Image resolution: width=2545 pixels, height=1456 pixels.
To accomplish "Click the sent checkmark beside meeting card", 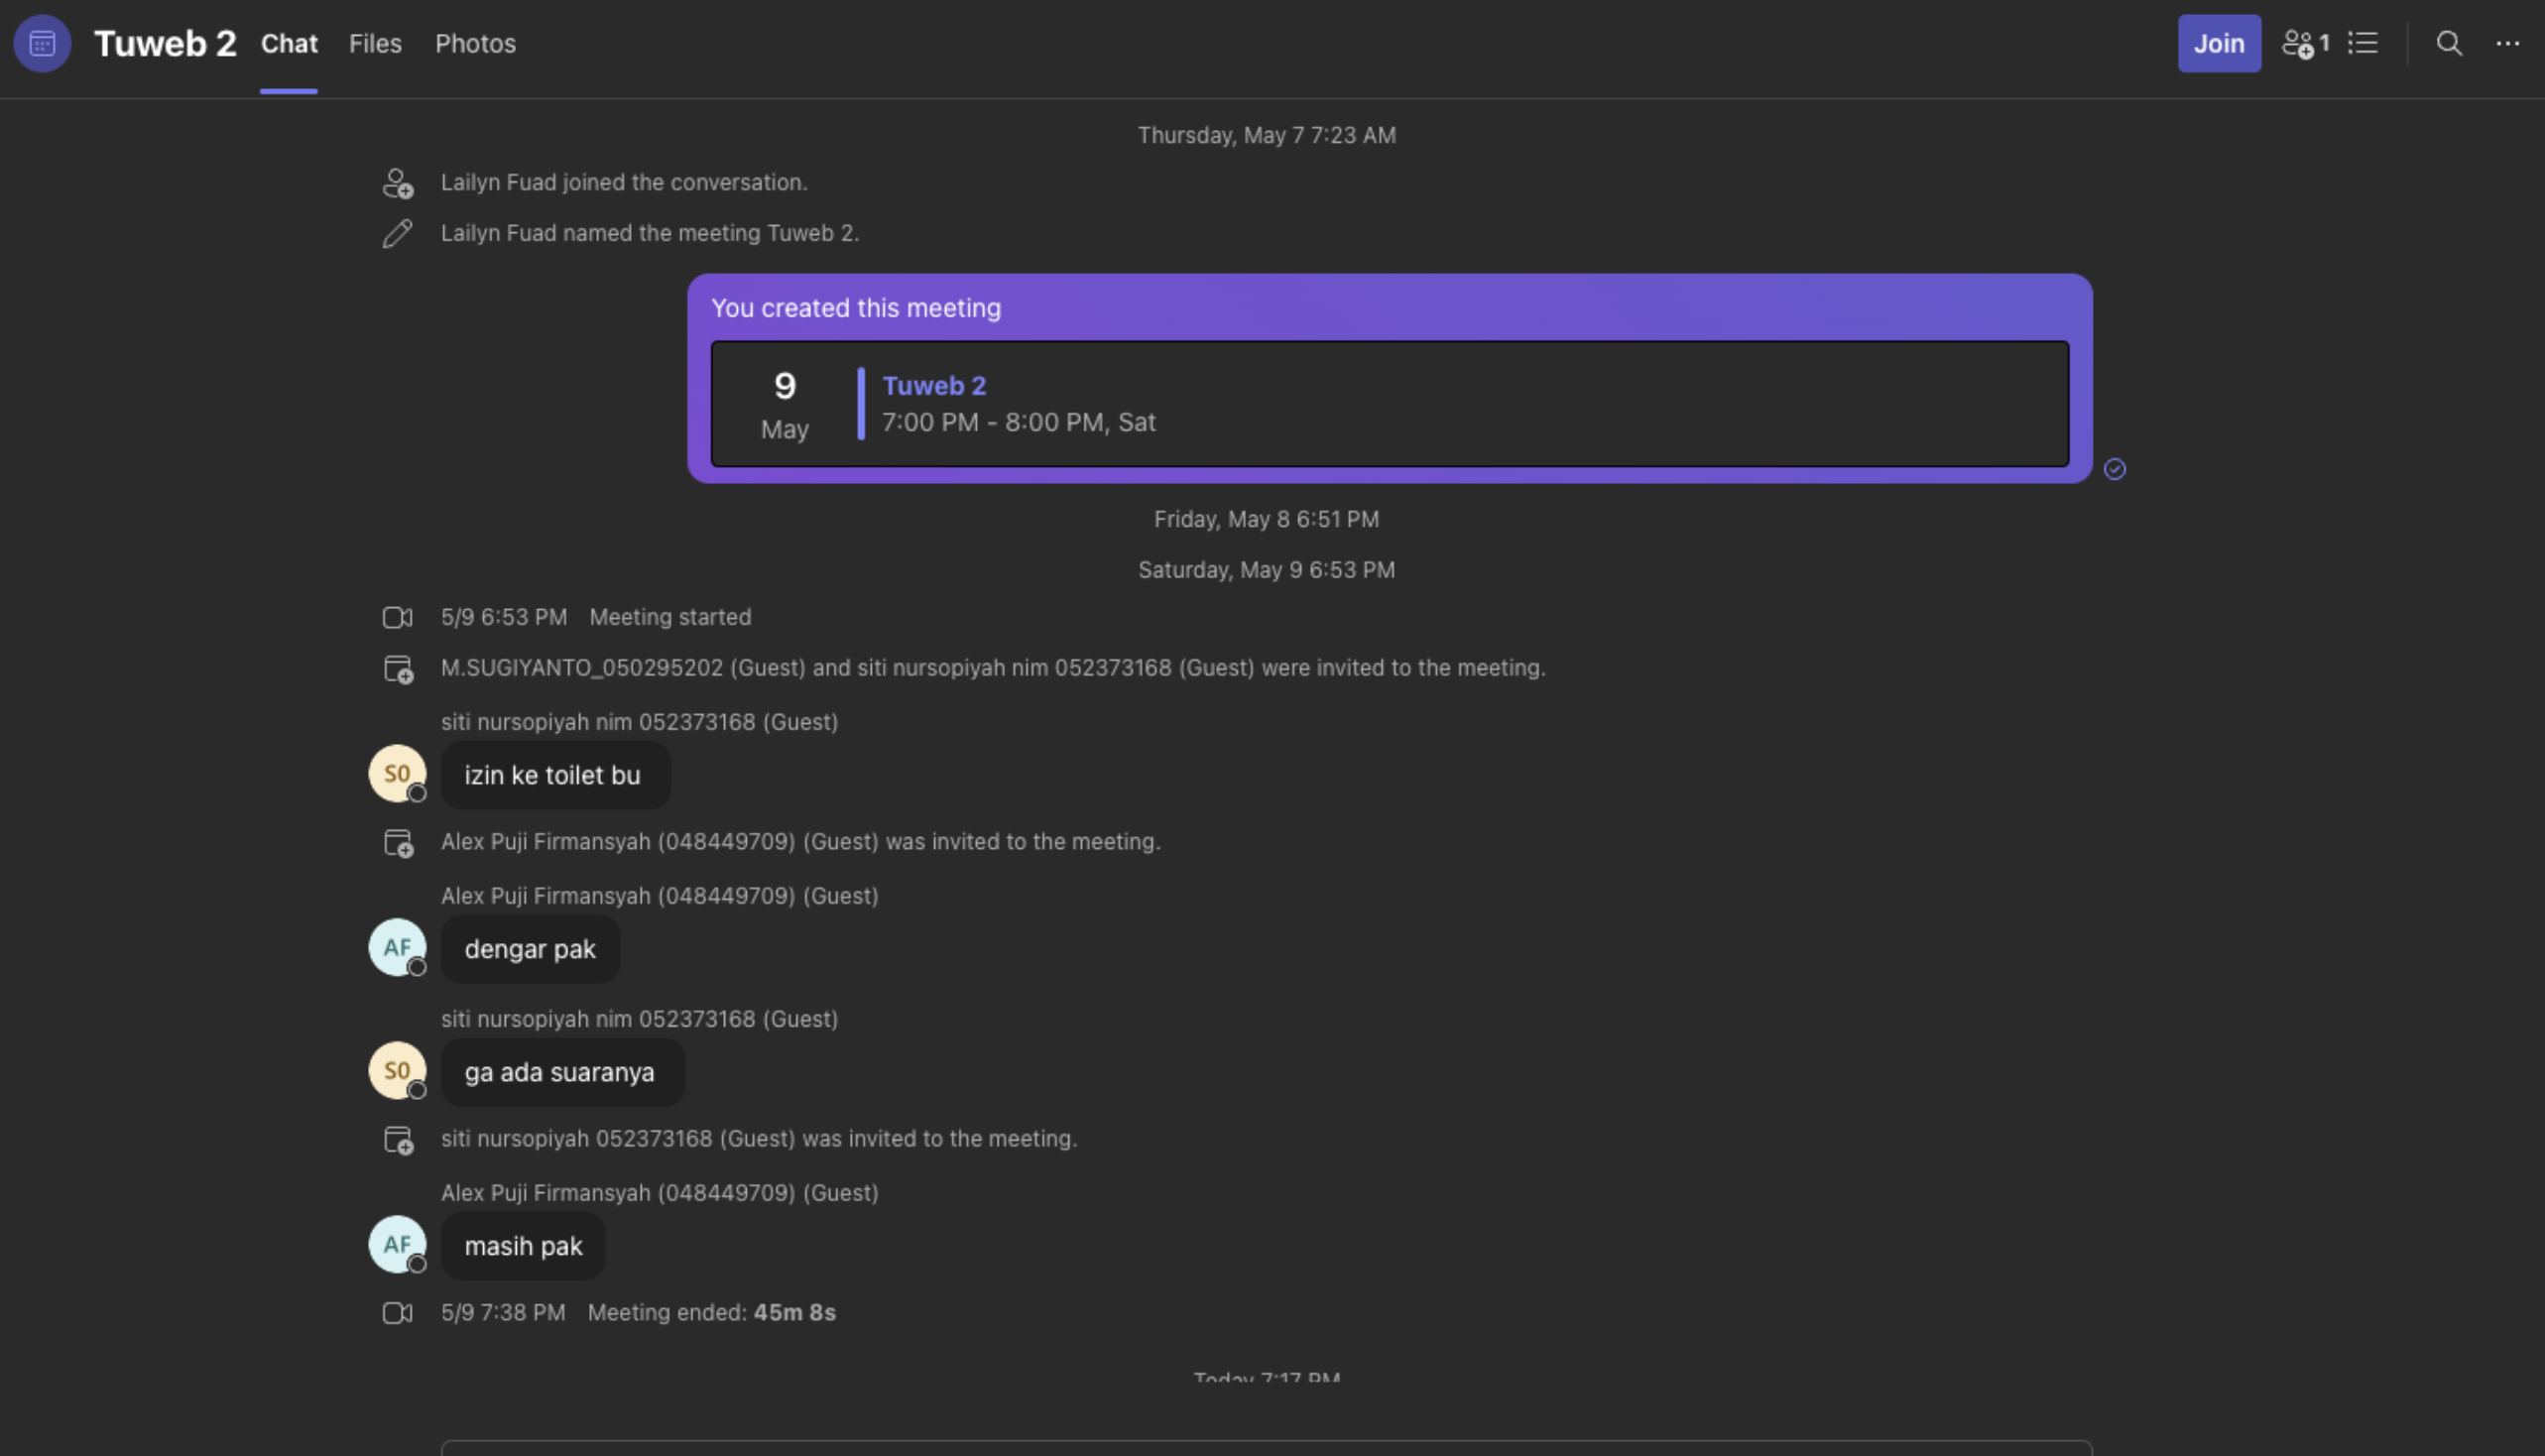I will click(2114, 469).
